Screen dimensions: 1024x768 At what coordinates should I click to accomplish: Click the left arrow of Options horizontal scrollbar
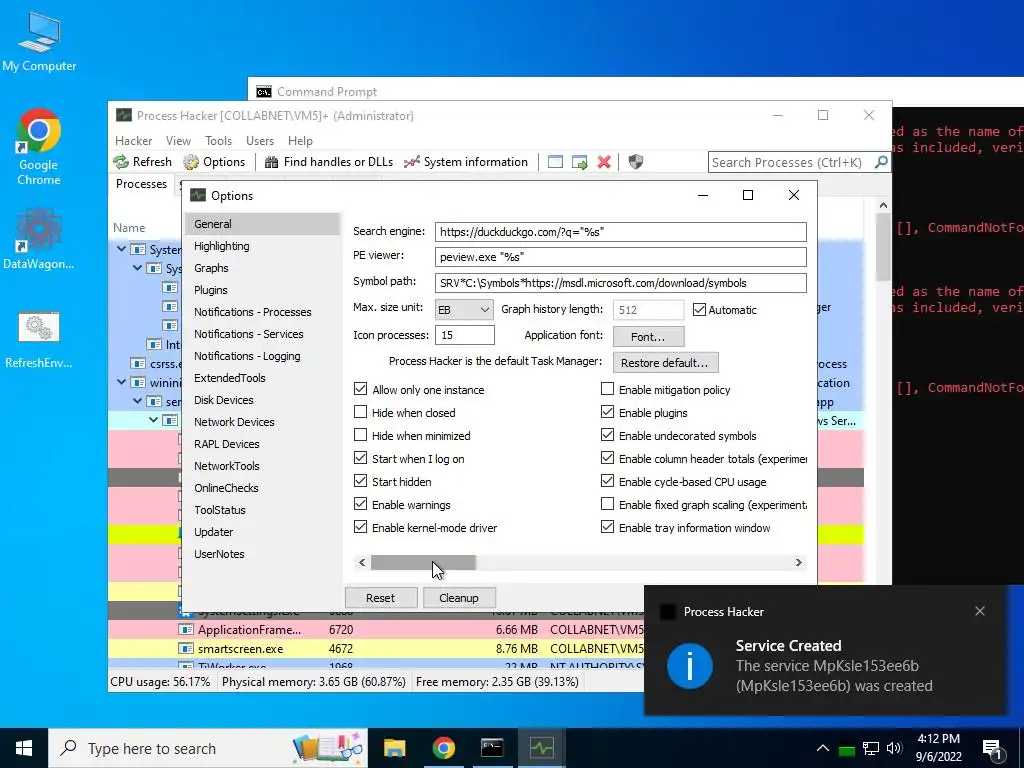362,562
